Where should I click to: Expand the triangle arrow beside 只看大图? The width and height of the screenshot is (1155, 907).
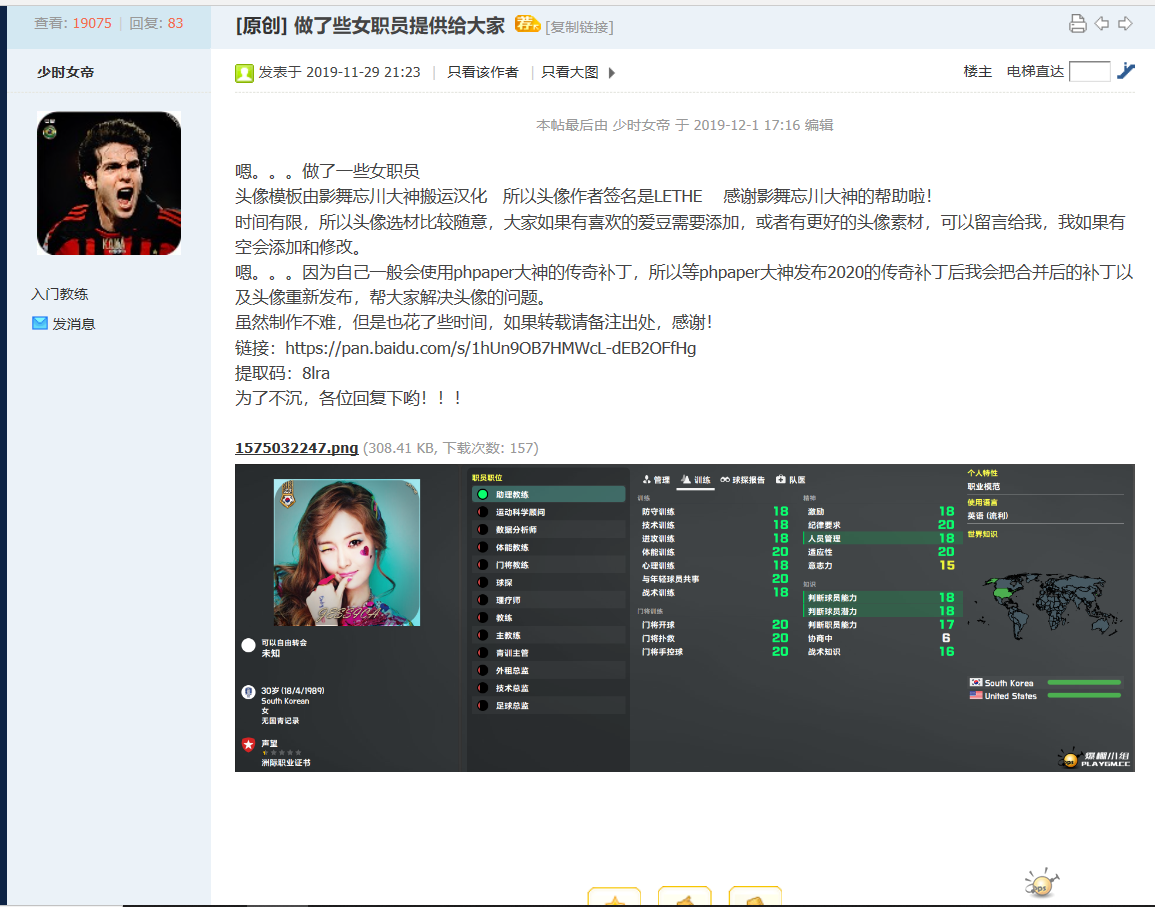coord(612,72)
